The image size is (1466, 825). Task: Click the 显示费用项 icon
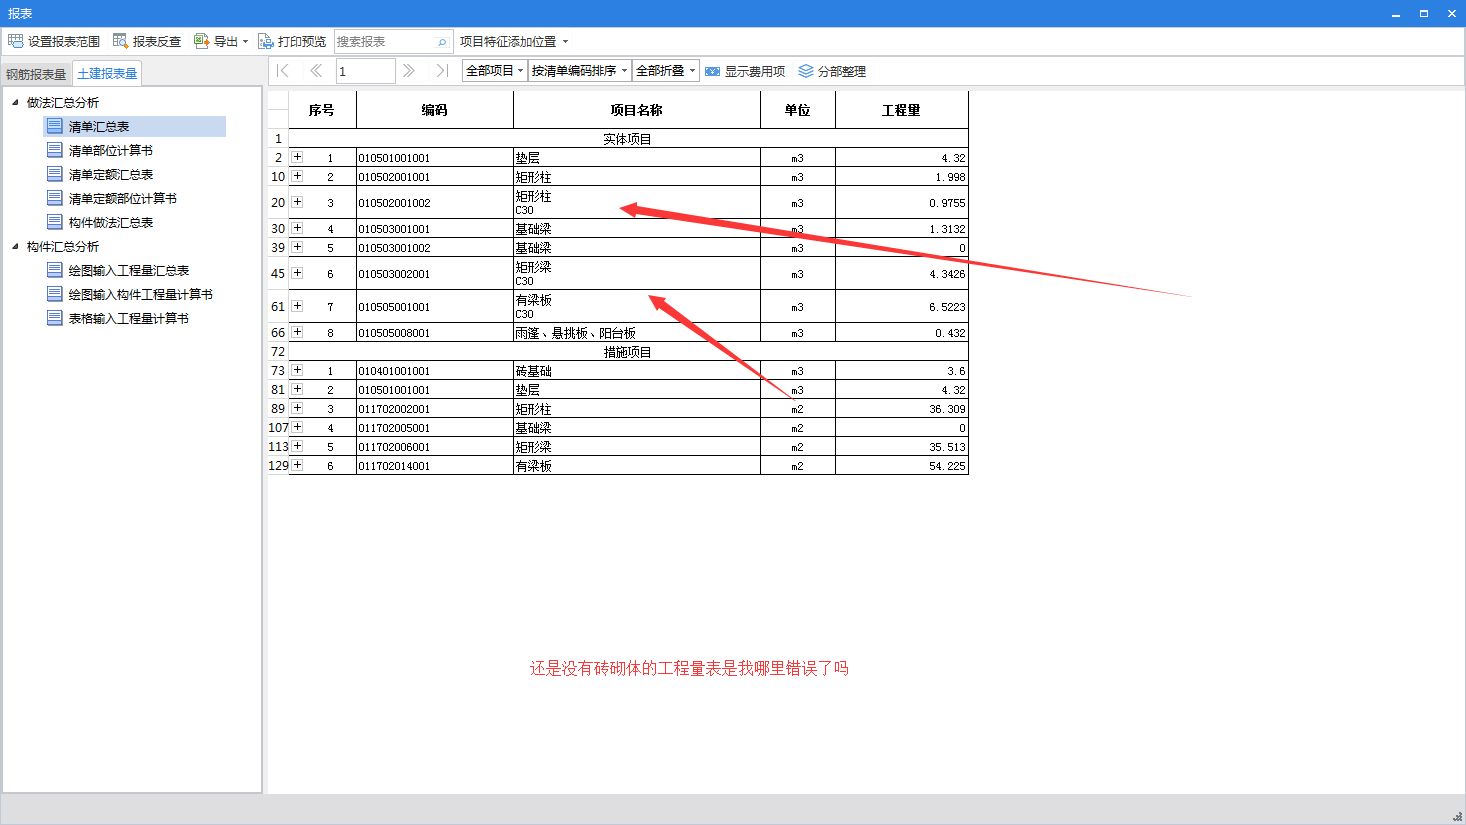pos(712,71)
